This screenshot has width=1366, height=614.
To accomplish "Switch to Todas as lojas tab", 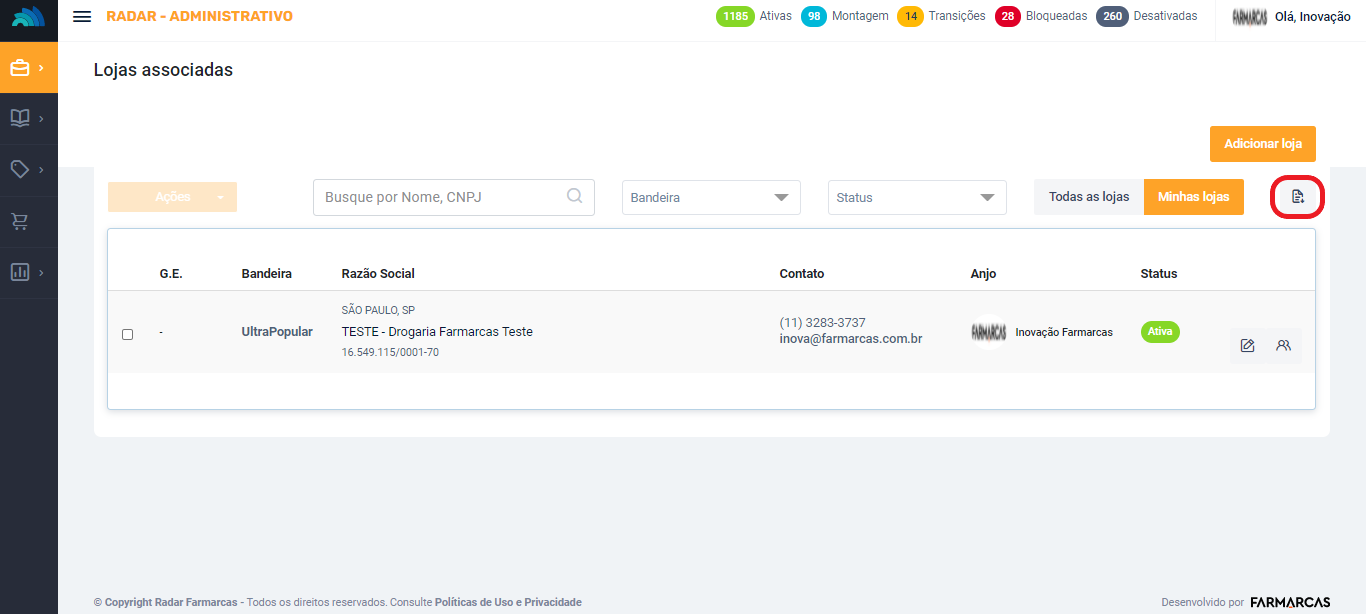I will [x=1088, y=197].
